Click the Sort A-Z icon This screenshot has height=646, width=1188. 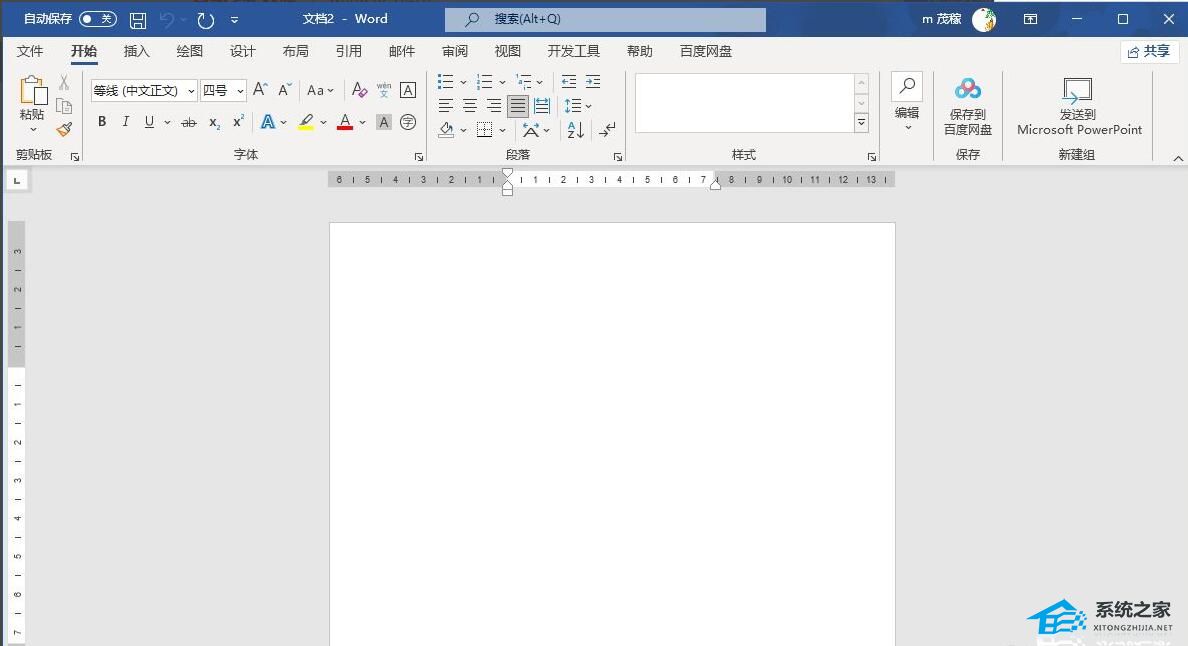click(x=575, y=130)
